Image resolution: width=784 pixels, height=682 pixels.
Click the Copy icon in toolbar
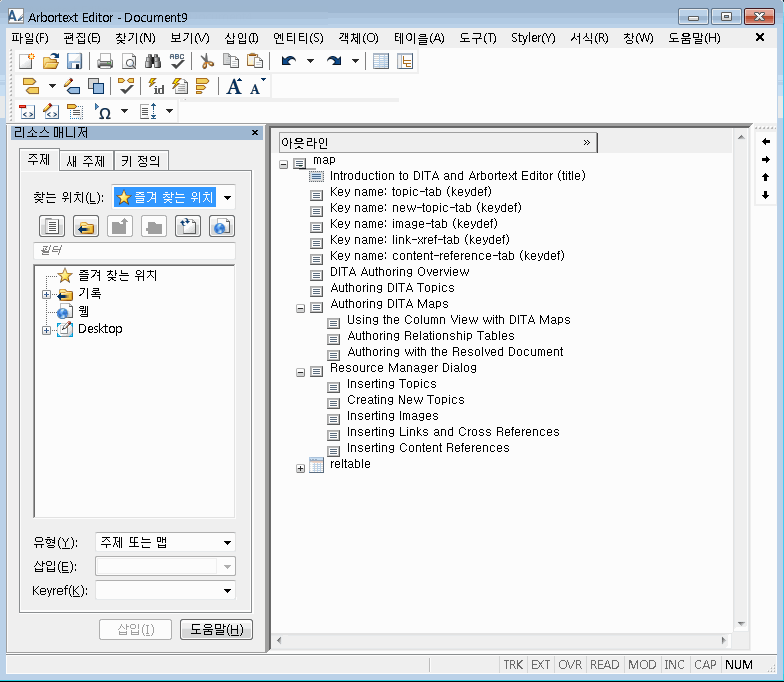click(x=231, y=61)
